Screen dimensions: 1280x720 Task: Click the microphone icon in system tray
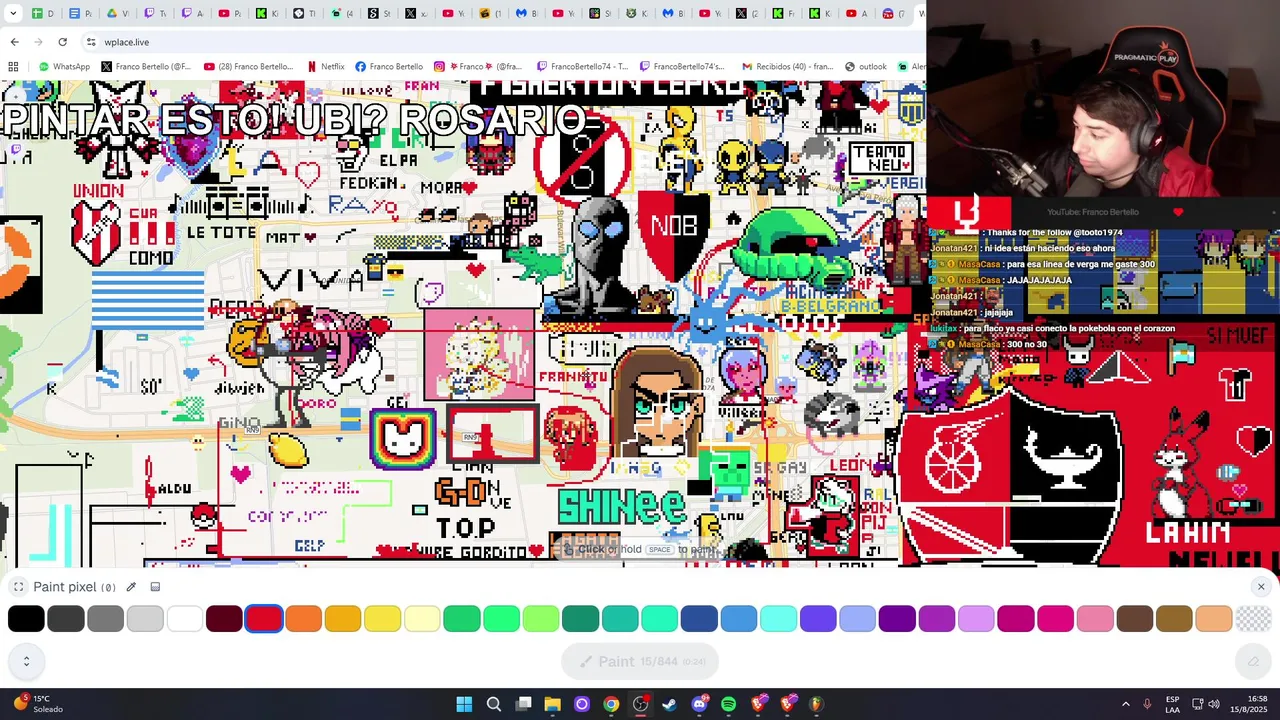[x=1147, y=704]
